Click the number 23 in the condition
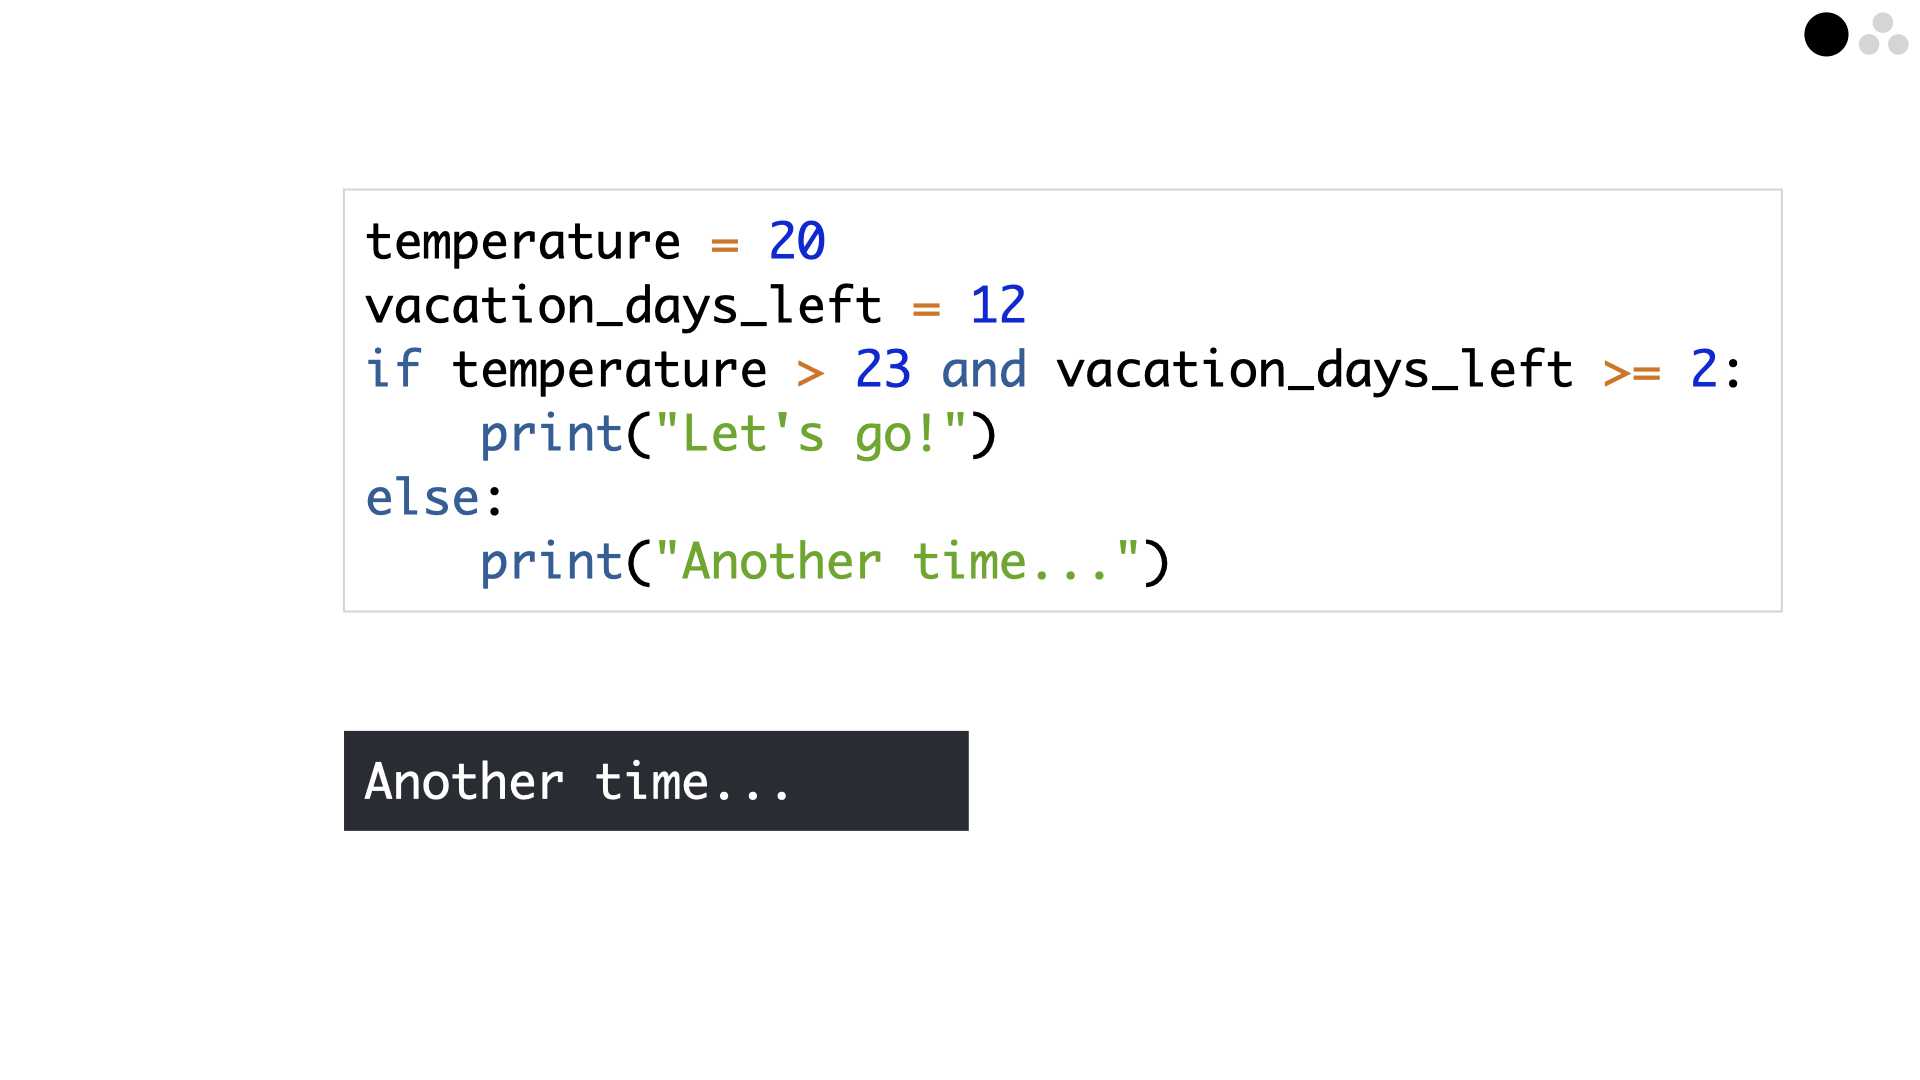This screenshot has width=1920, height=1080. tap(883, 370)
